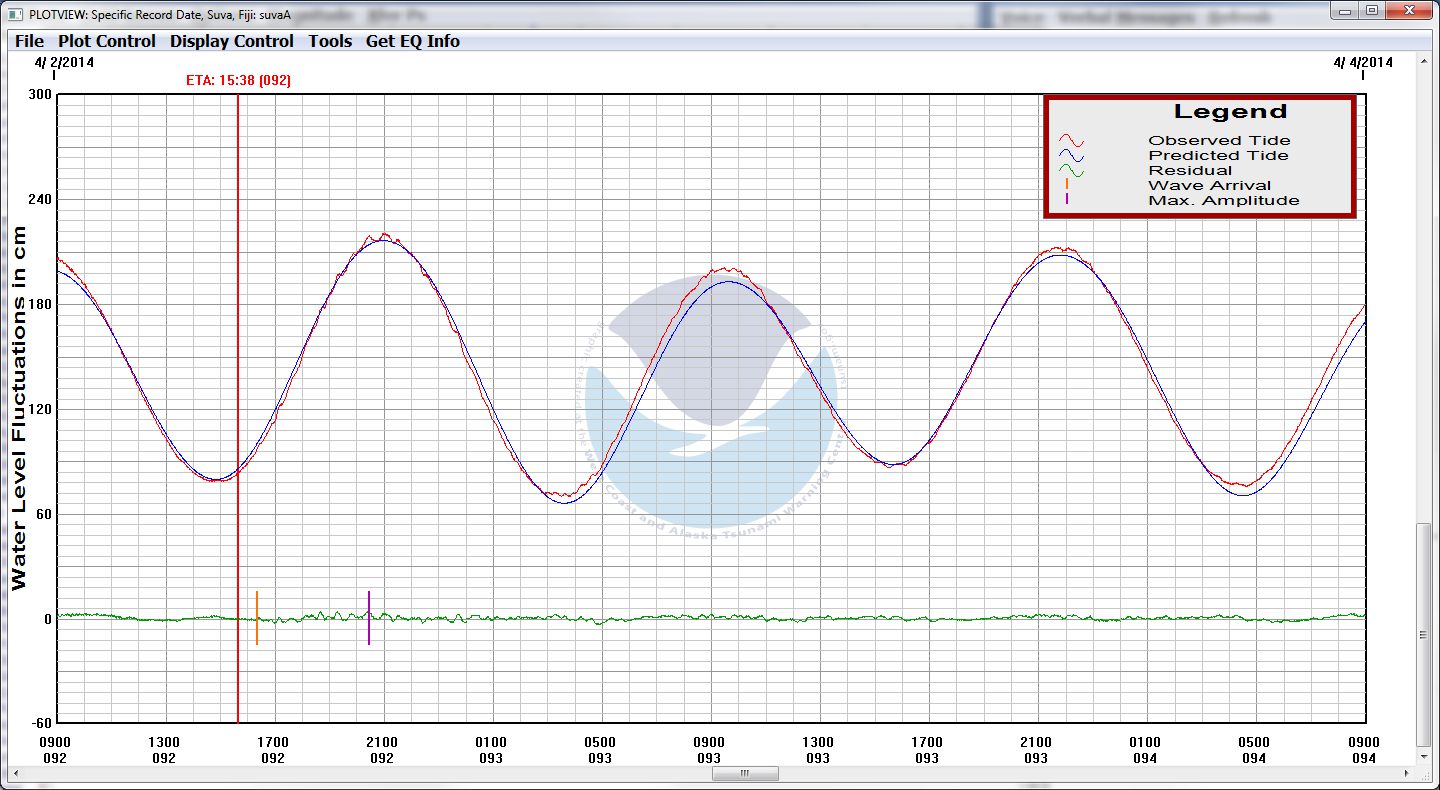Open the File menu
The height and width of the screenshot is (790, 1440).
(x=29, y=41)
